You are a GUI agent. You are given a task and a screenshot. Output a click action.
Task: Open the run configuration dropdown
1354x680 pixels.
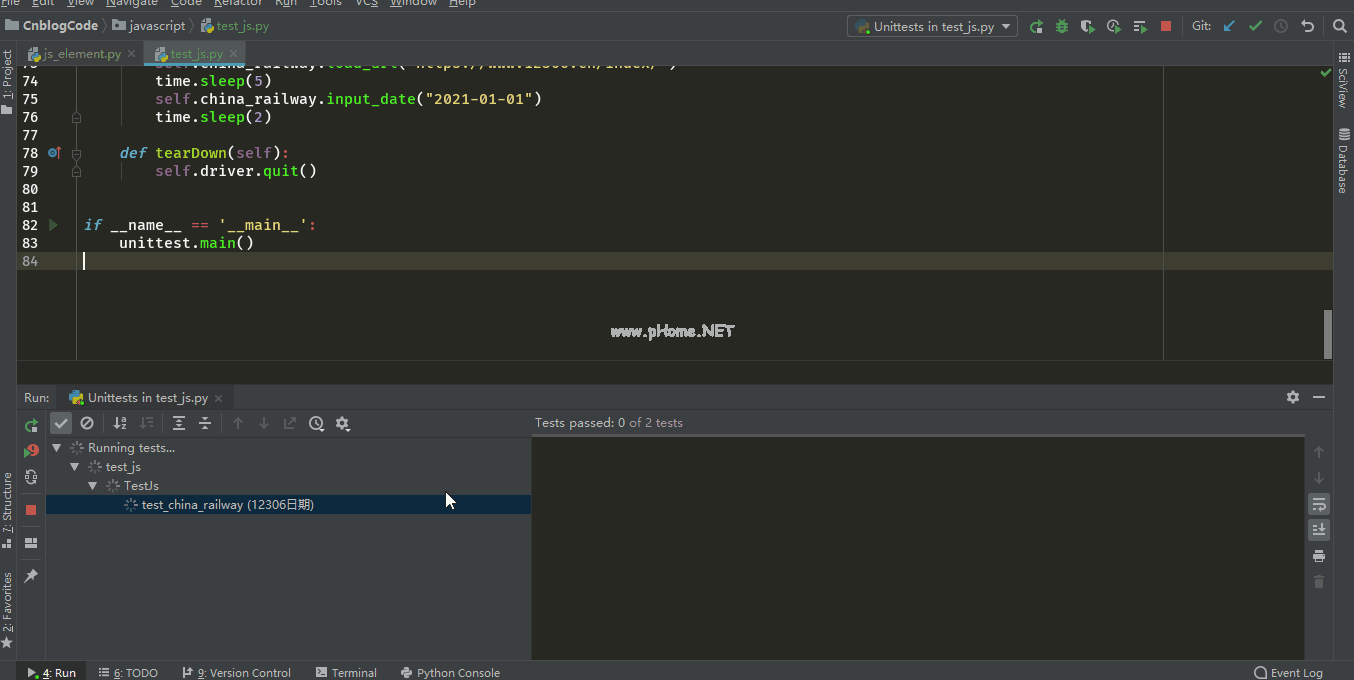click(x=932, y=27)
